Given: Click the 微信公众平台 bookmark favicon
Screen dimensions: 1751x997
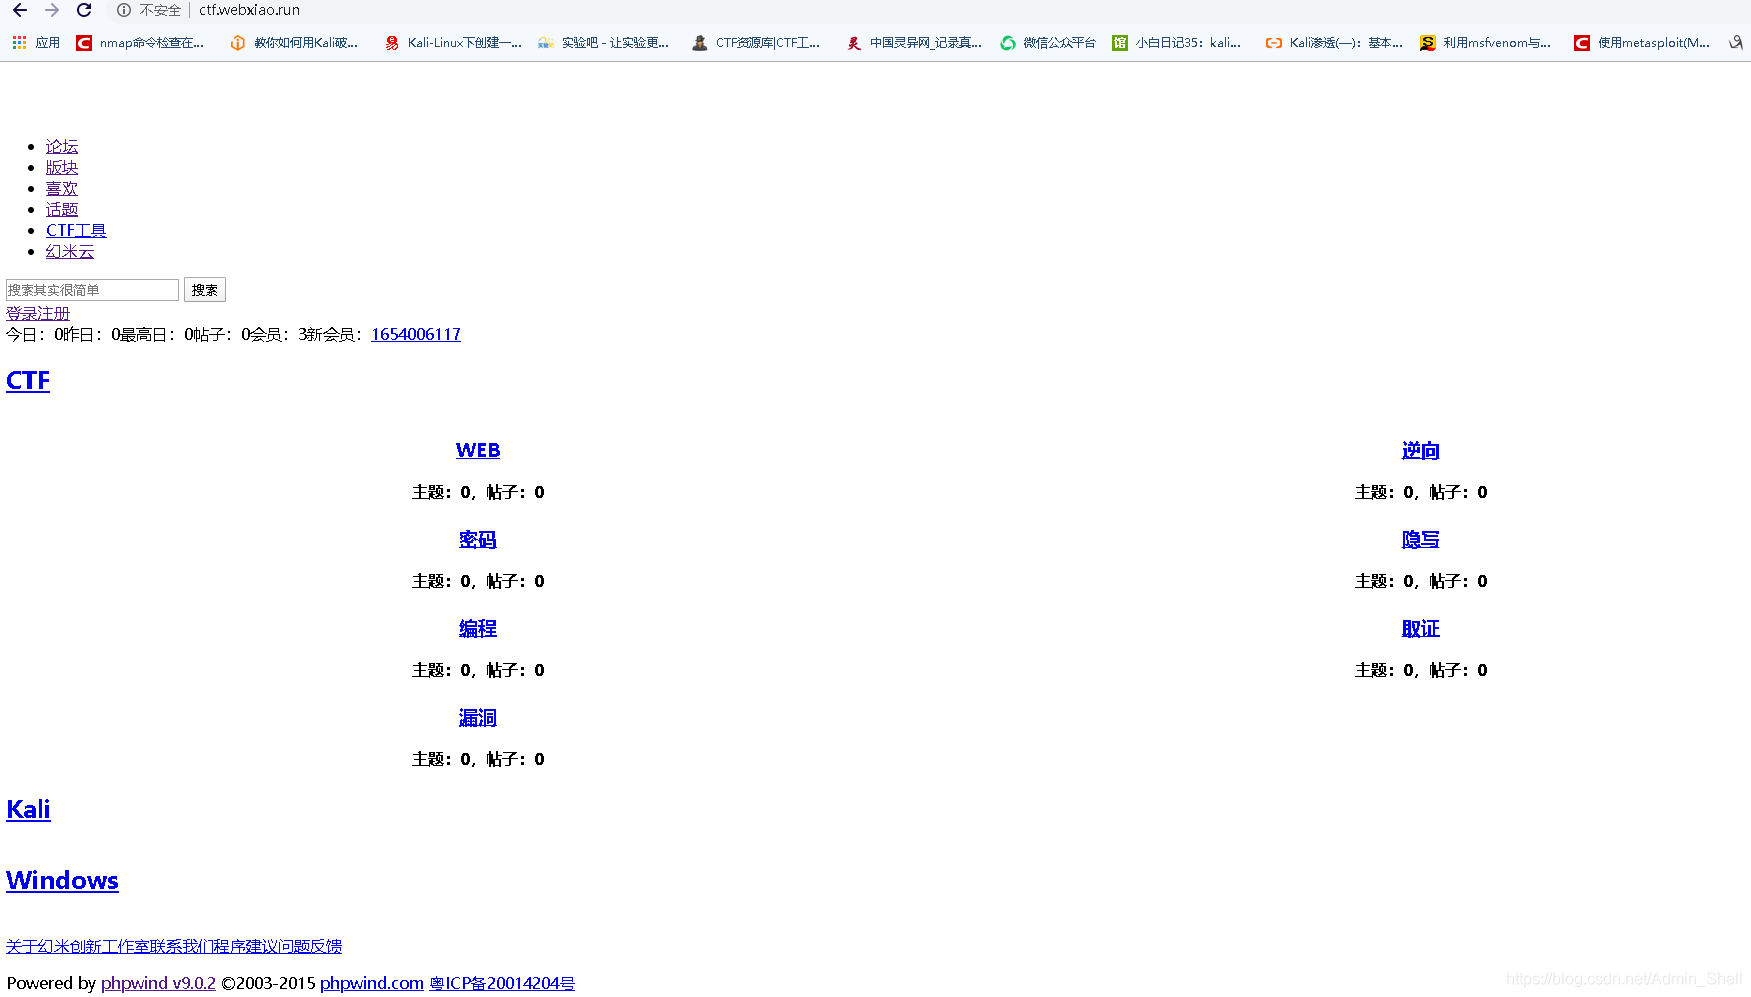Looking at the screenshot, I should pos(1008,43).
